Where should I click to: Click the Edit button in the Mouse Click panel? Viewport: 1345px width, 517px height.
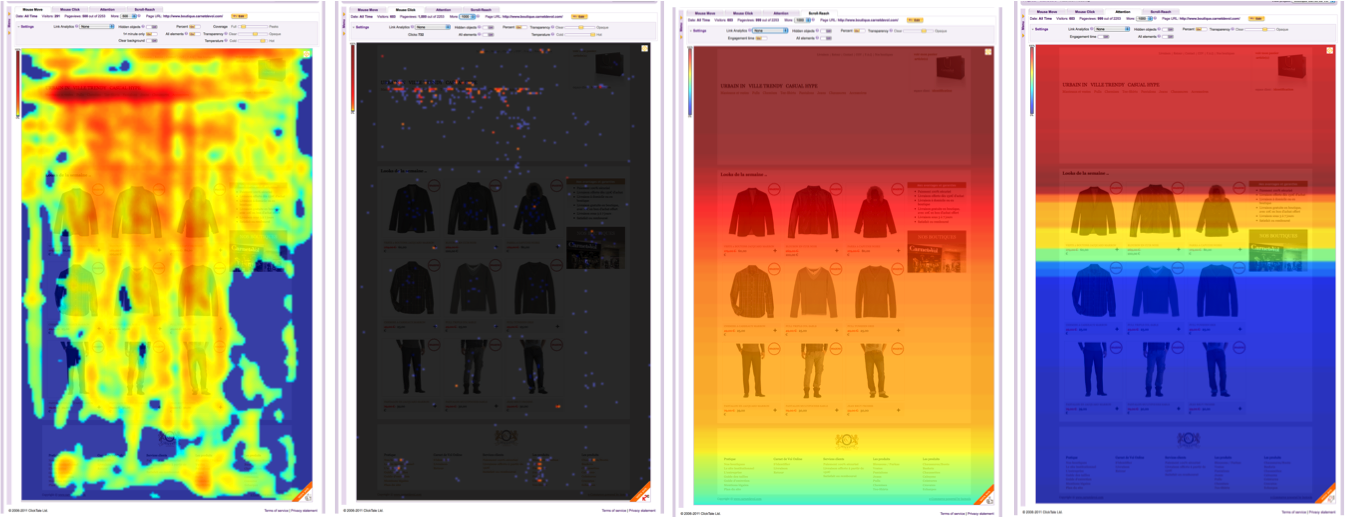[579, 16]
